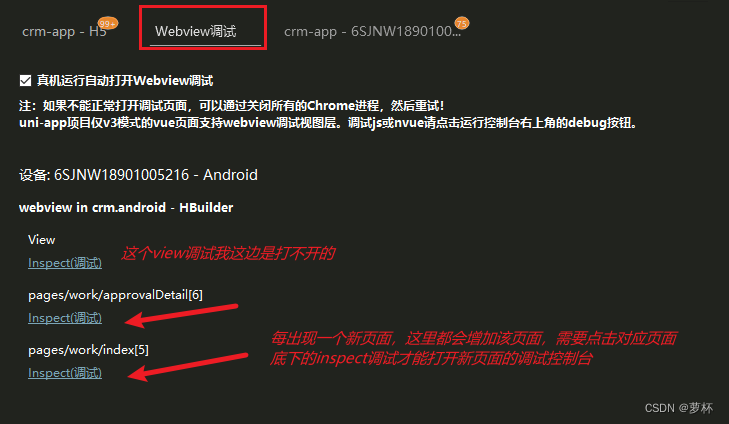Click the red arrow pointing at approvalDetail Inspect

[x=182, y=315]
